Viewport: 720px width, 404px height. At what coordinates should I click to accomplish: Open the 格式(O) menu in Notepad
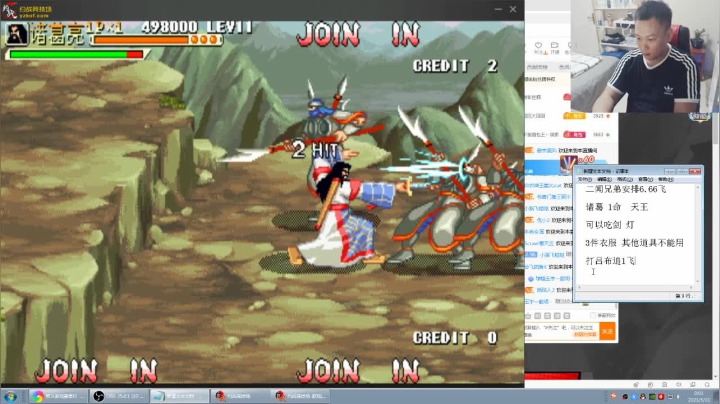pos(624,179)
